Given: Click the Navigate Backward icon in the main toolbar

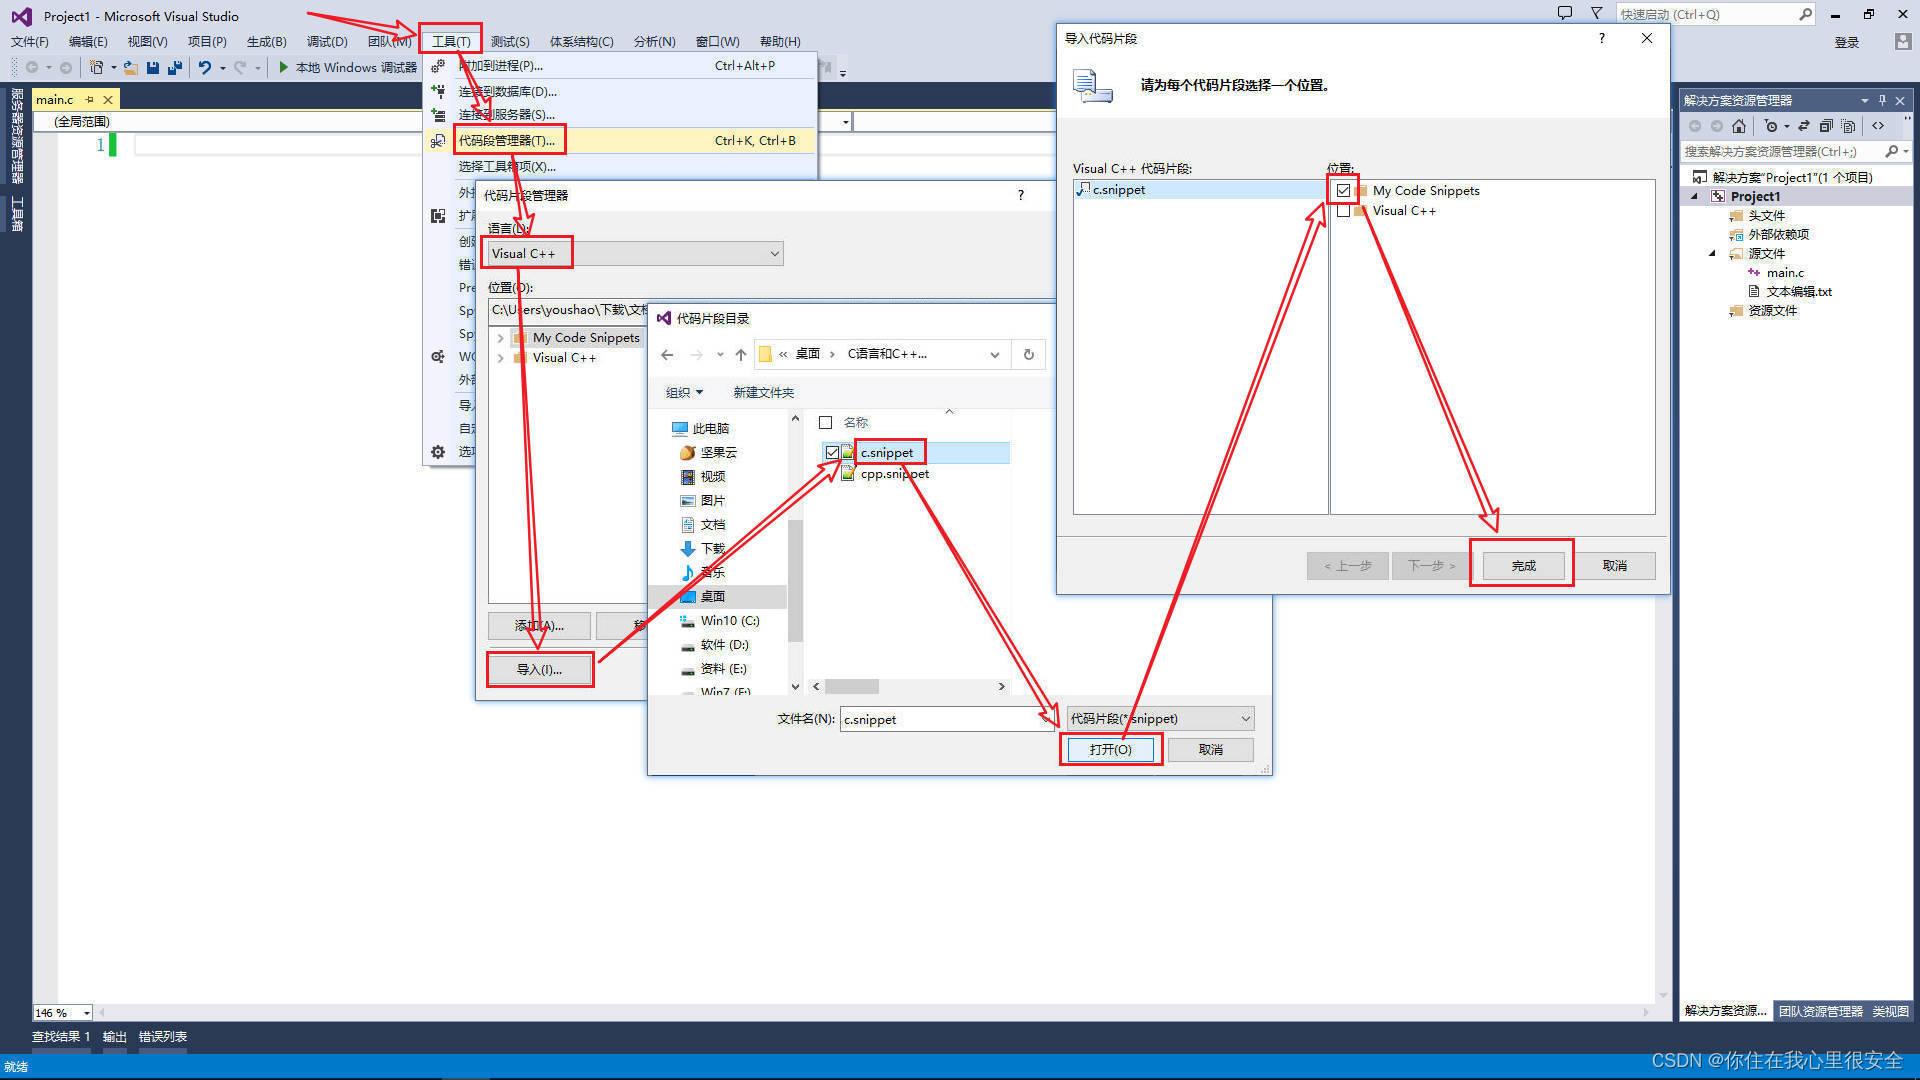Looking at the screenshot, I should tap(32, 67).
